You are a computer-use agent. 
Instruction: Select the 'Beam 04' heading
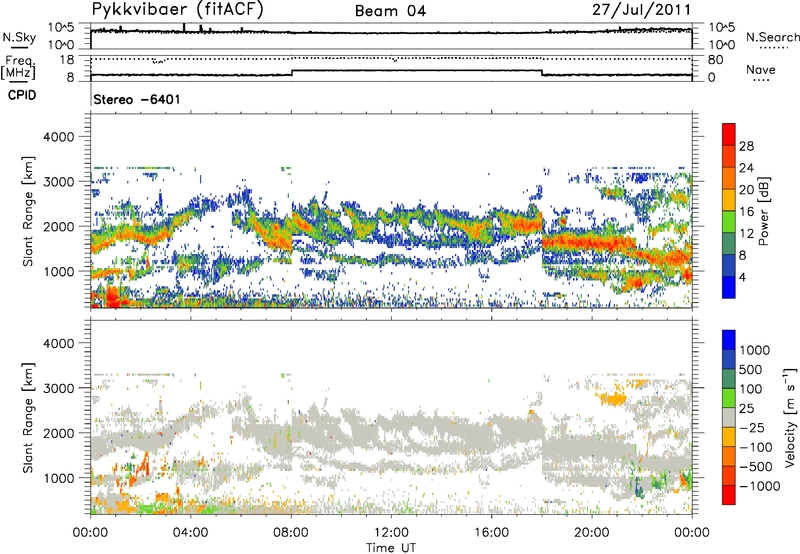(390, 11)
